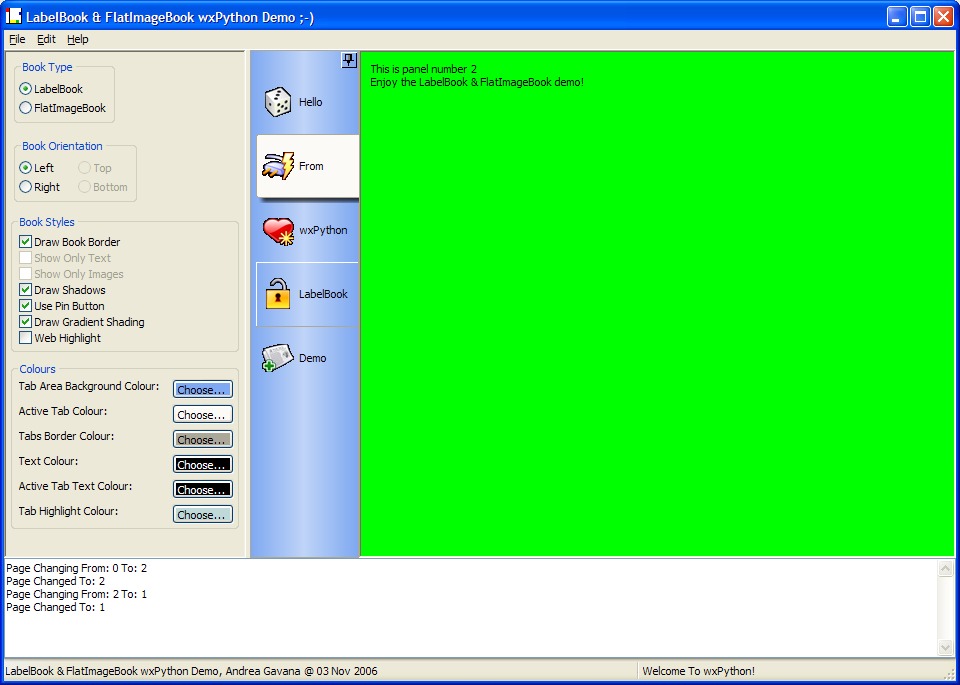Uncheck Draw Gradient Shading
This screenshot has height=685, width=960.
(26, 322)
